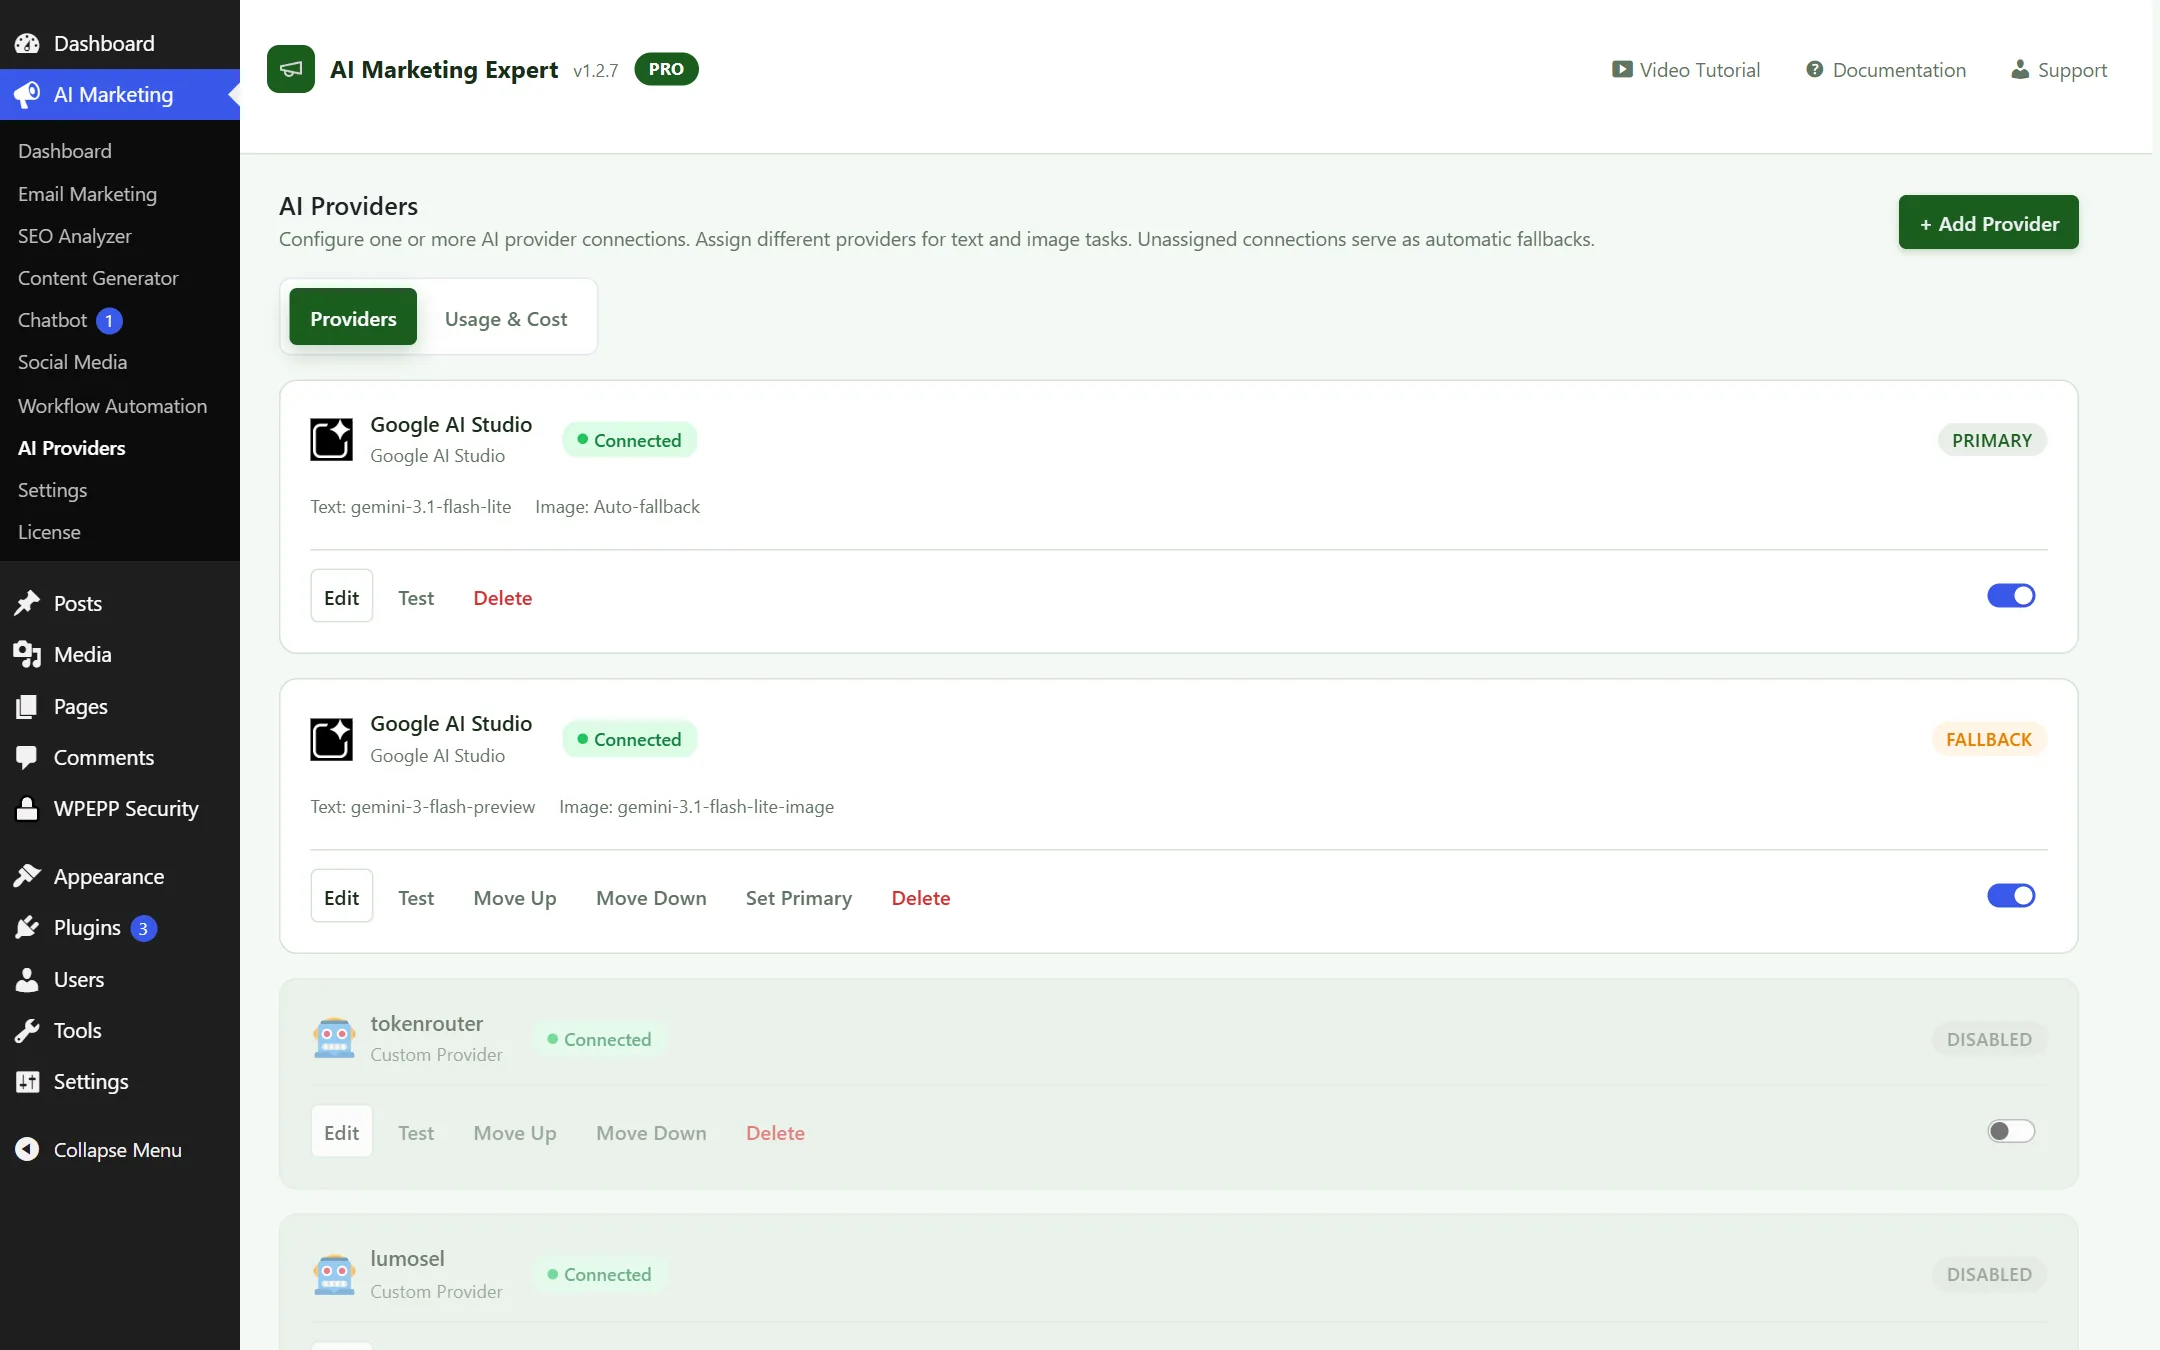Switch to the Usage & Cost tab

point(506,318)
